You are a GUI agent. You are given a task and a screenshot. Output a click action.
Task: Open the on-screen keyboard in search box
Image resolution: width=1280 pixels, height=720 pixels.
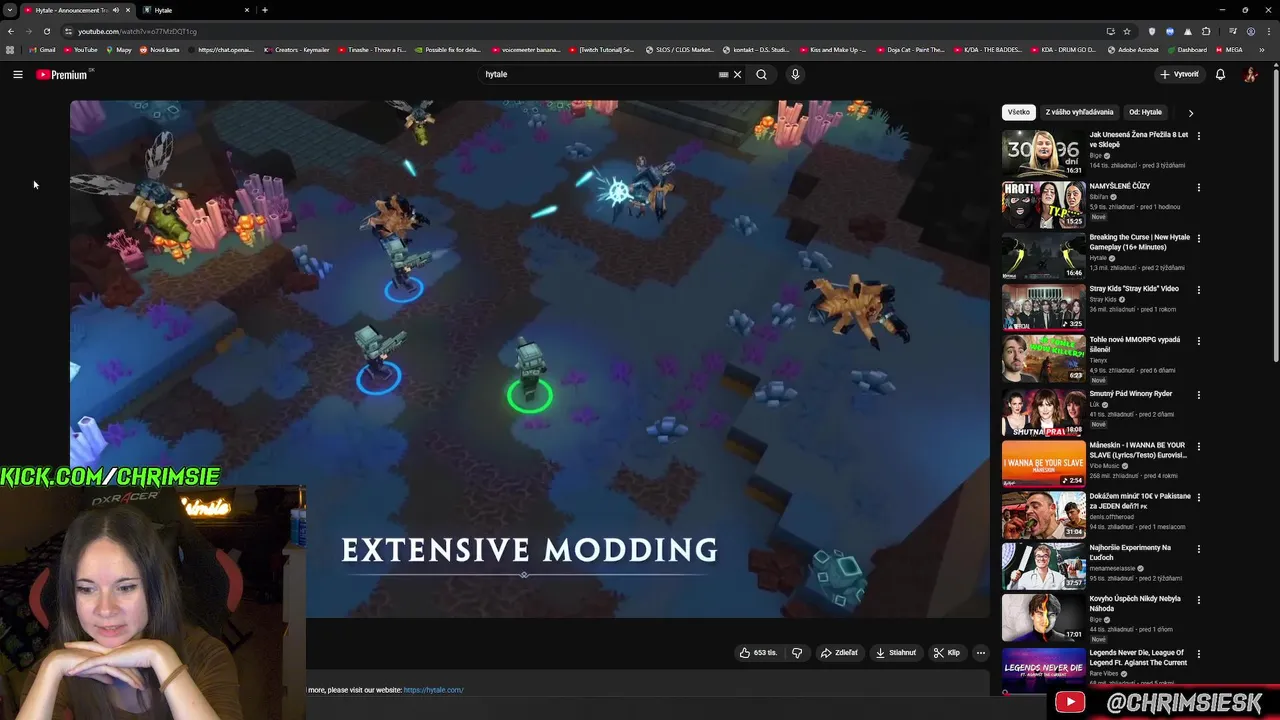(724, 74)
